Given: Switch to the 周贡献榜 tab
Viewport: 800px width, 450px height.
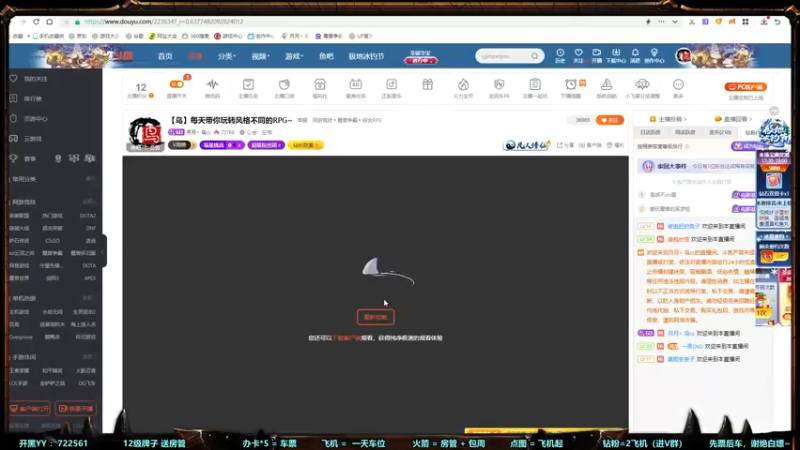Looking at the screenshot, I should (685, 132).
